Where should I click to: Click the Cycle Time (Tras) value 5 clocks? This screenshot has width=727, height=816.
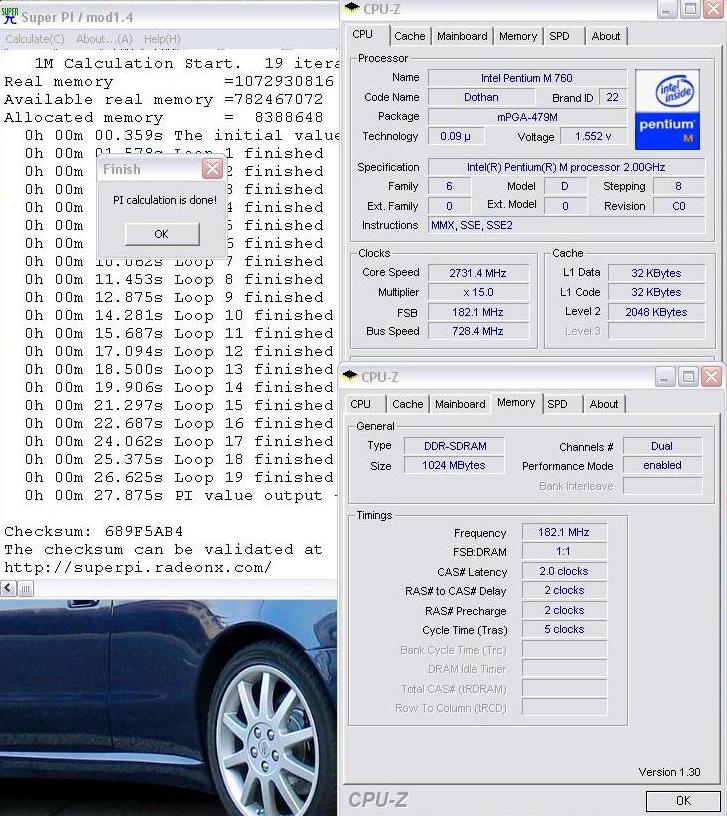point(564,629)
